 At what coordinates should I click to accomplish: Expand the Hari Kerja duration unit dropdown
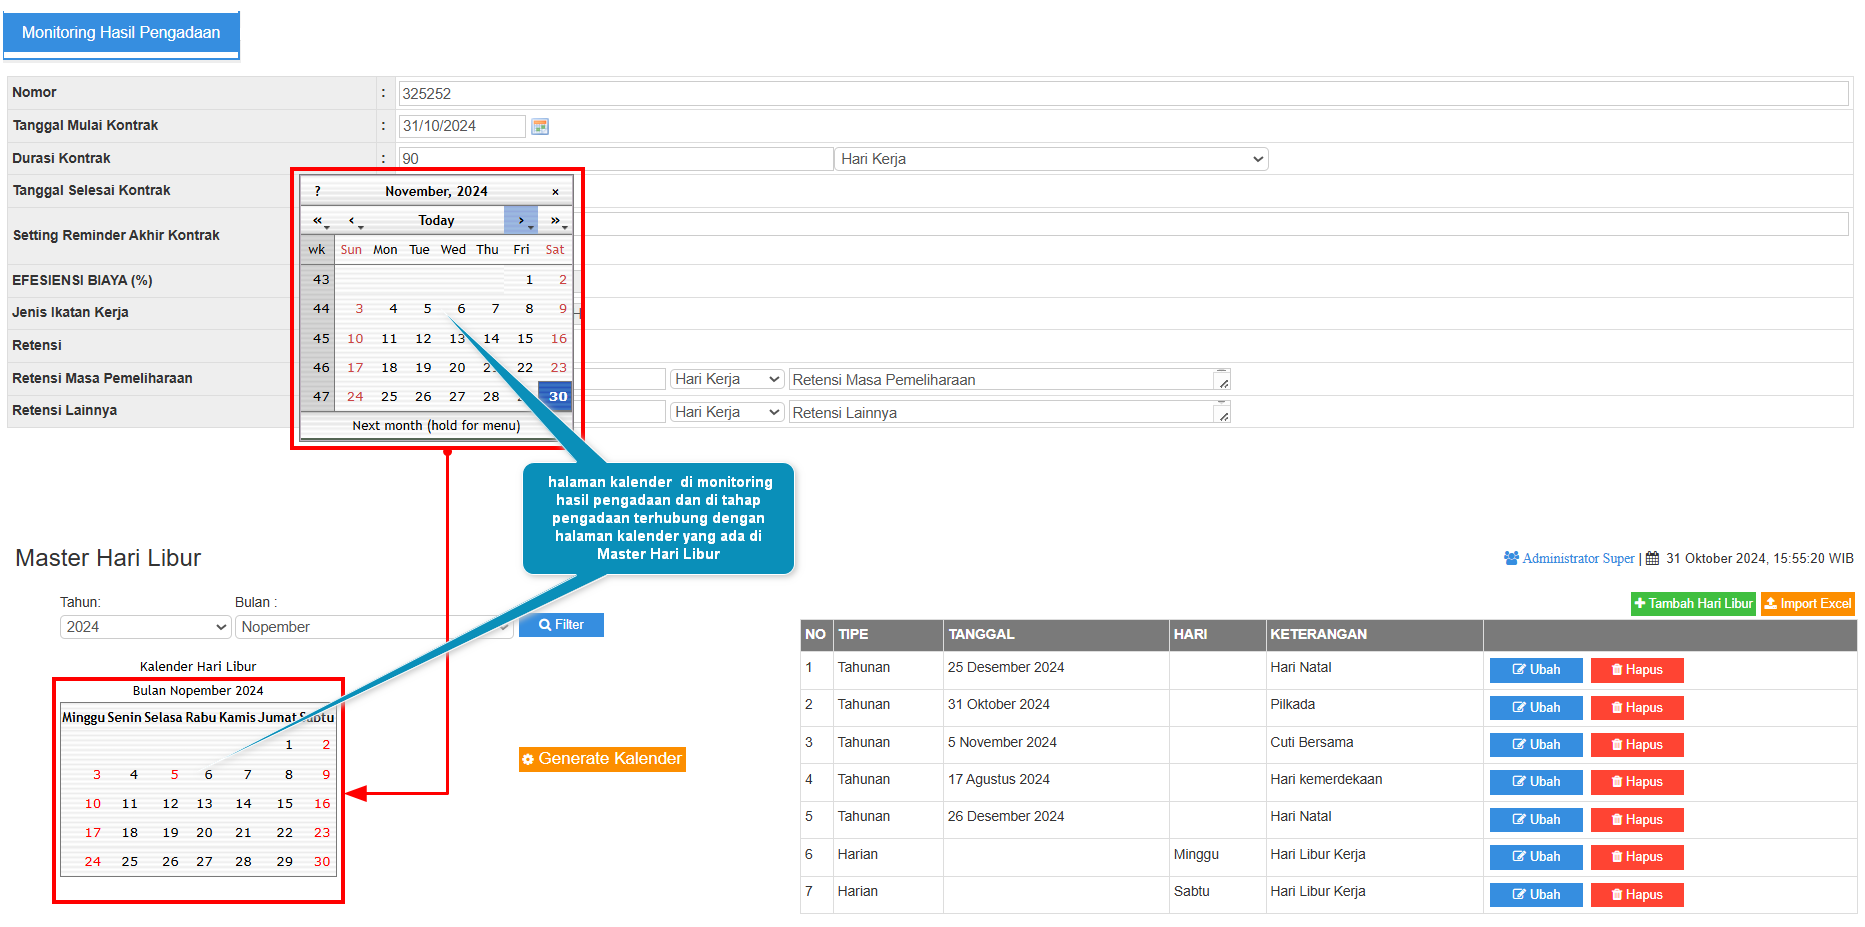click(1051, 159)
